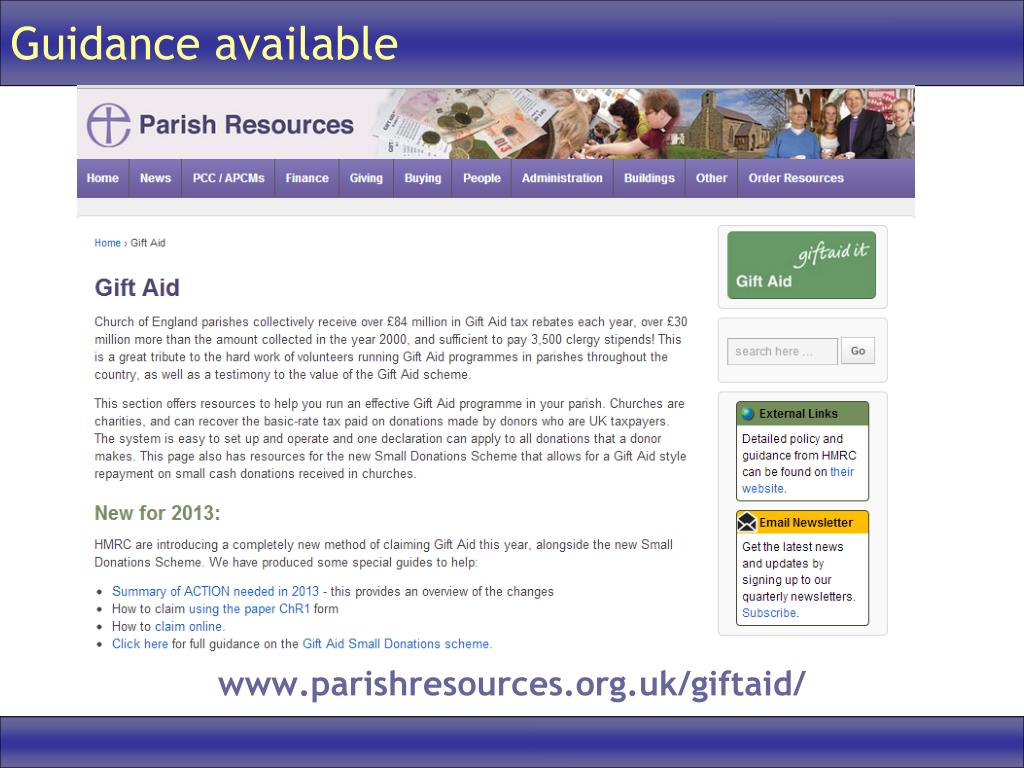Viewport: 1024px width, 768px height.
Task: Click the Go search button
Action: coord(857,351)
